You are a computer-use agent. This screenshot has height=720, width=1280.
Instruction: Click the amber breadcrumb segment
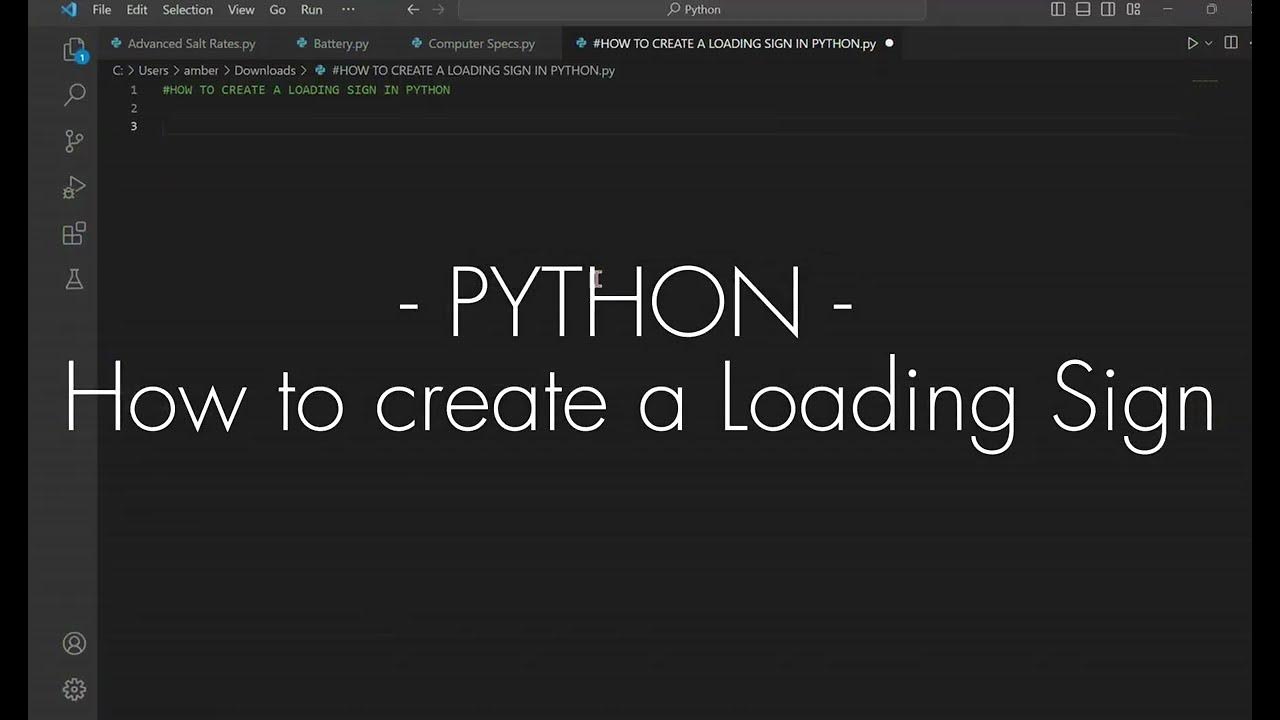tap(201, 71)
